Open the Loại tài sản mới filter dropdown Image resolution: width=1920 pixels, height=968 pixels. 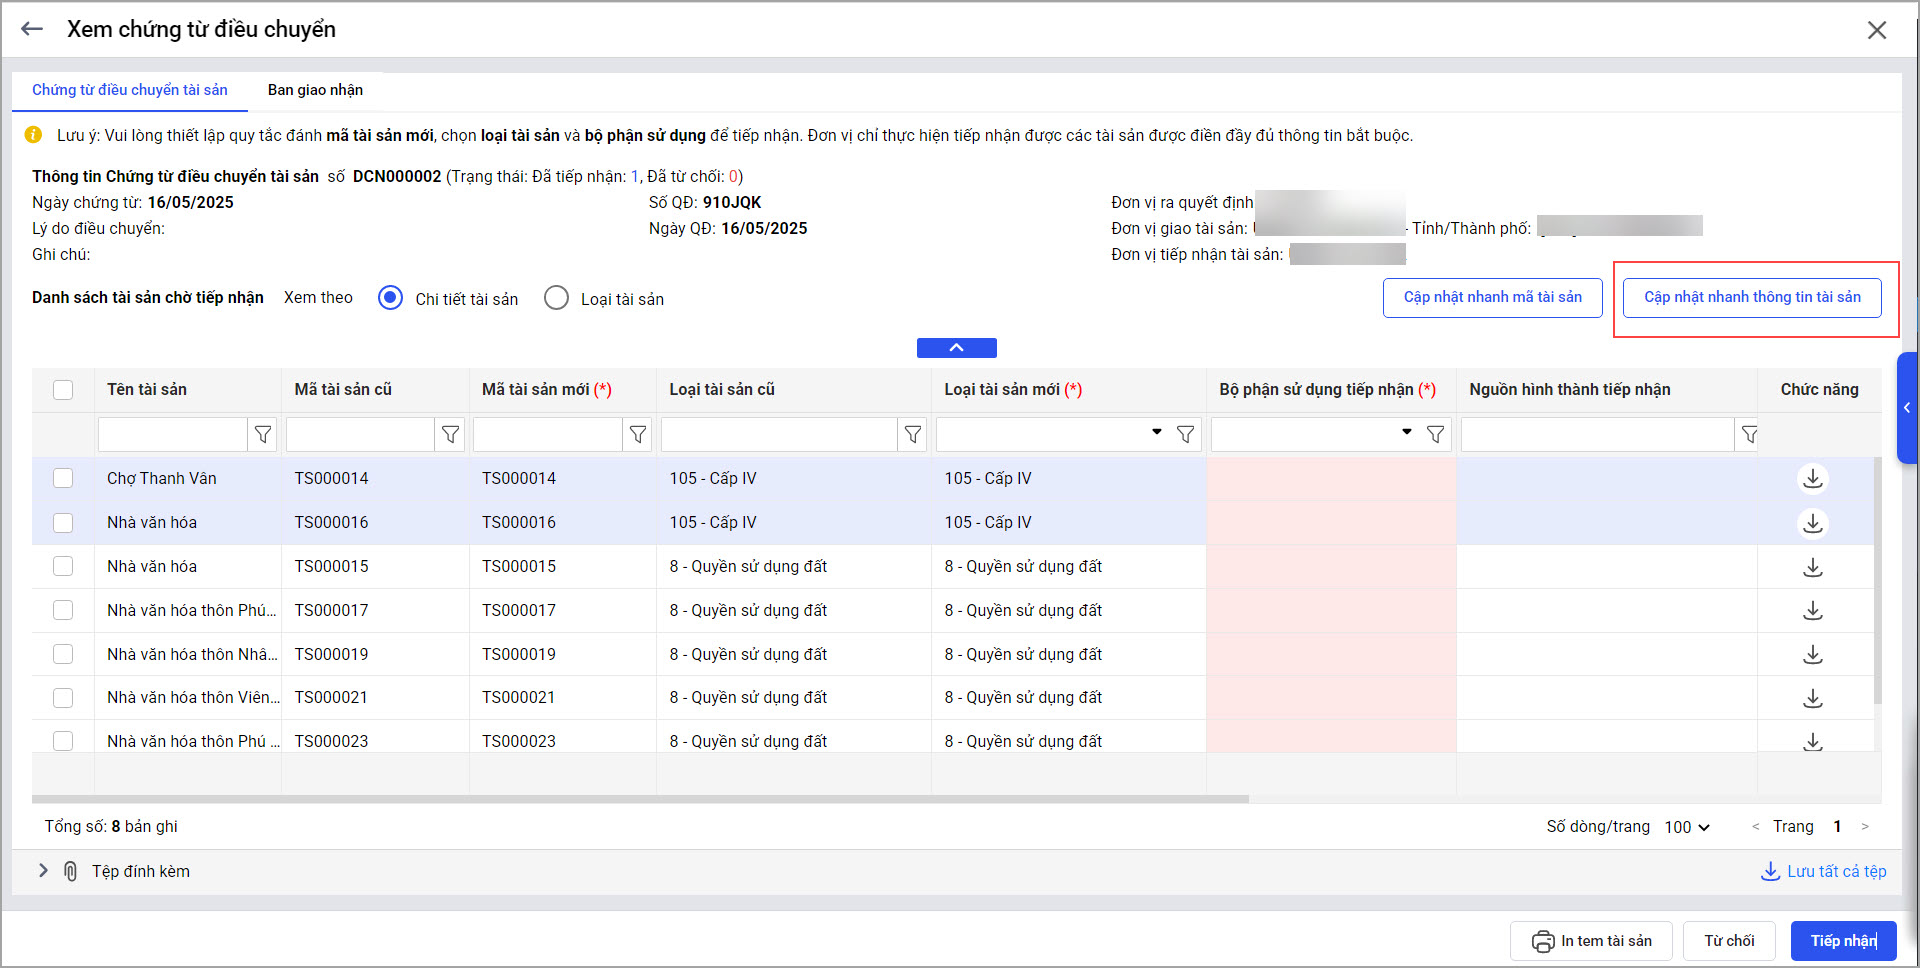(1156, 433)
